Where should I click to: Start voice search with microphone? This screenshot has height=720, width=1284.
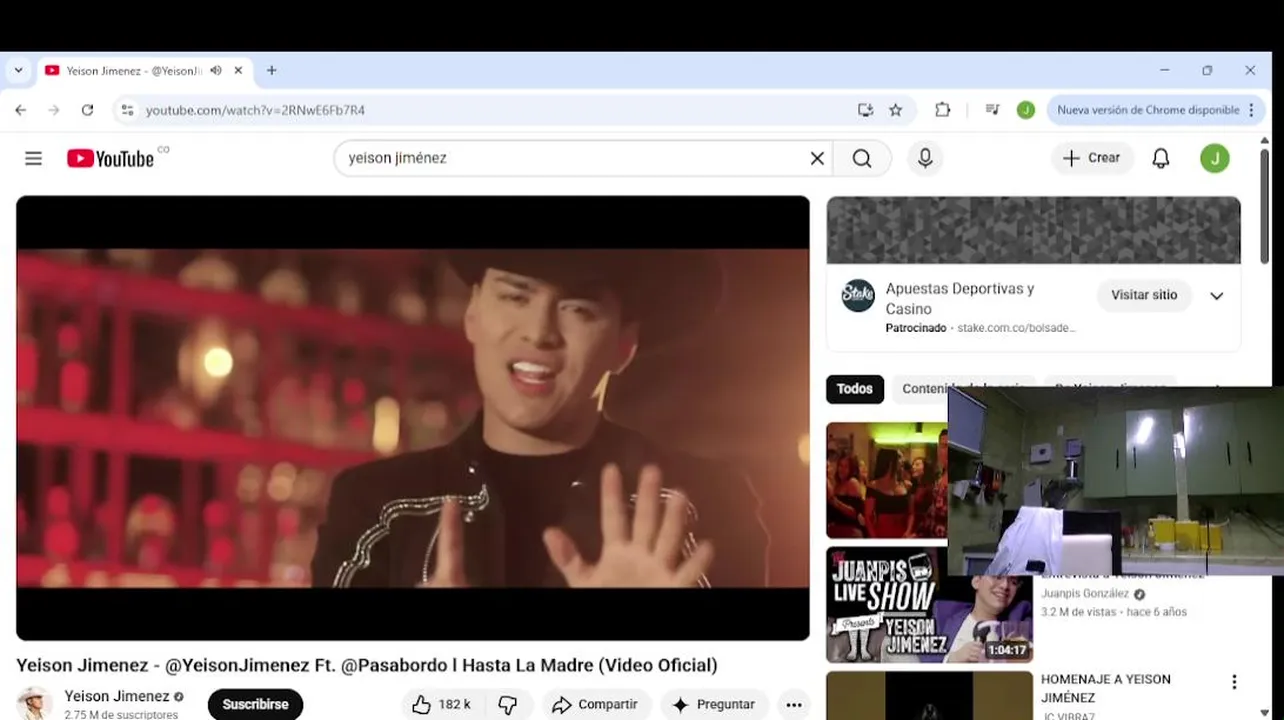925,158
